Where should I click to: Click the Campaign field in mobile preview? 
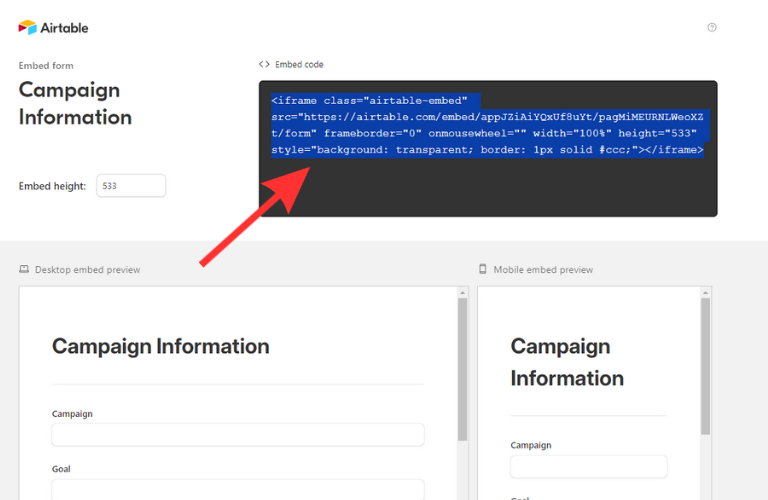[588, 467]
